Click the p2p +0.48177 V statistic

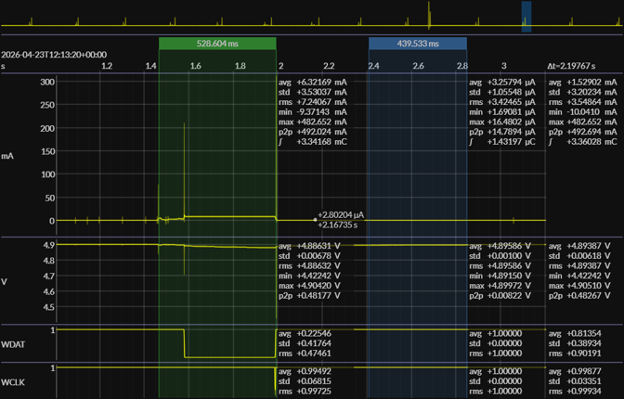point(309,296)
